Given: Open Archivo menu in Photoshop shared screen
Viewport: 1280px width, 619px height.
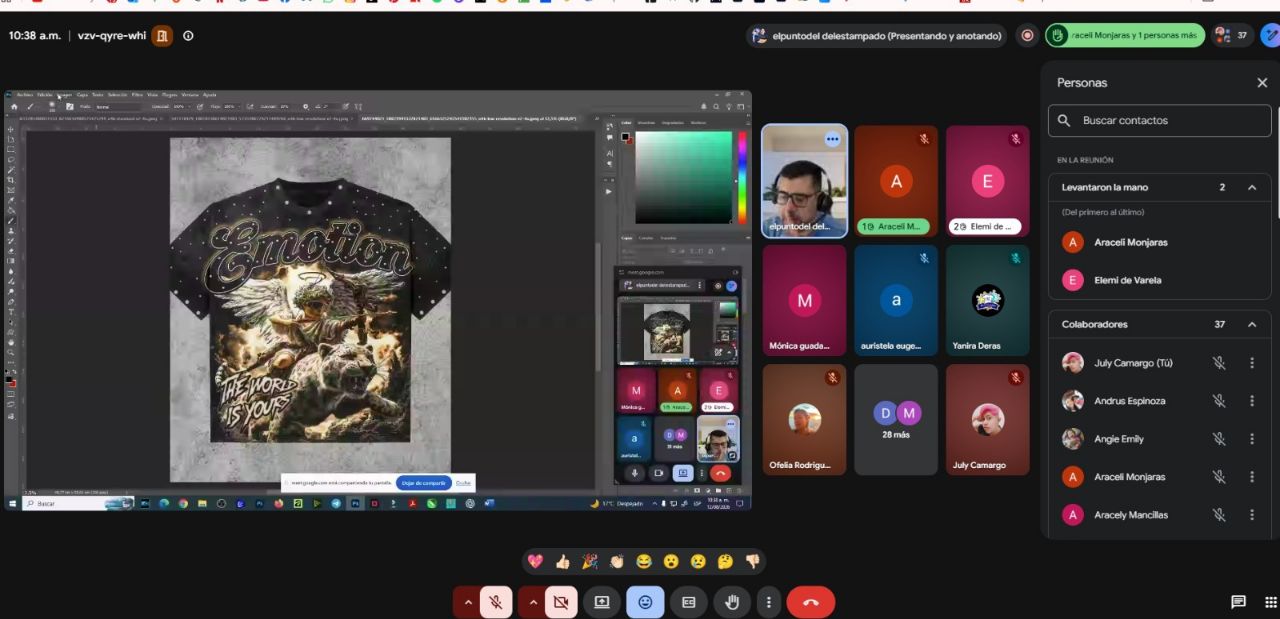Looking at the screenshot, I should click(25, 95).
